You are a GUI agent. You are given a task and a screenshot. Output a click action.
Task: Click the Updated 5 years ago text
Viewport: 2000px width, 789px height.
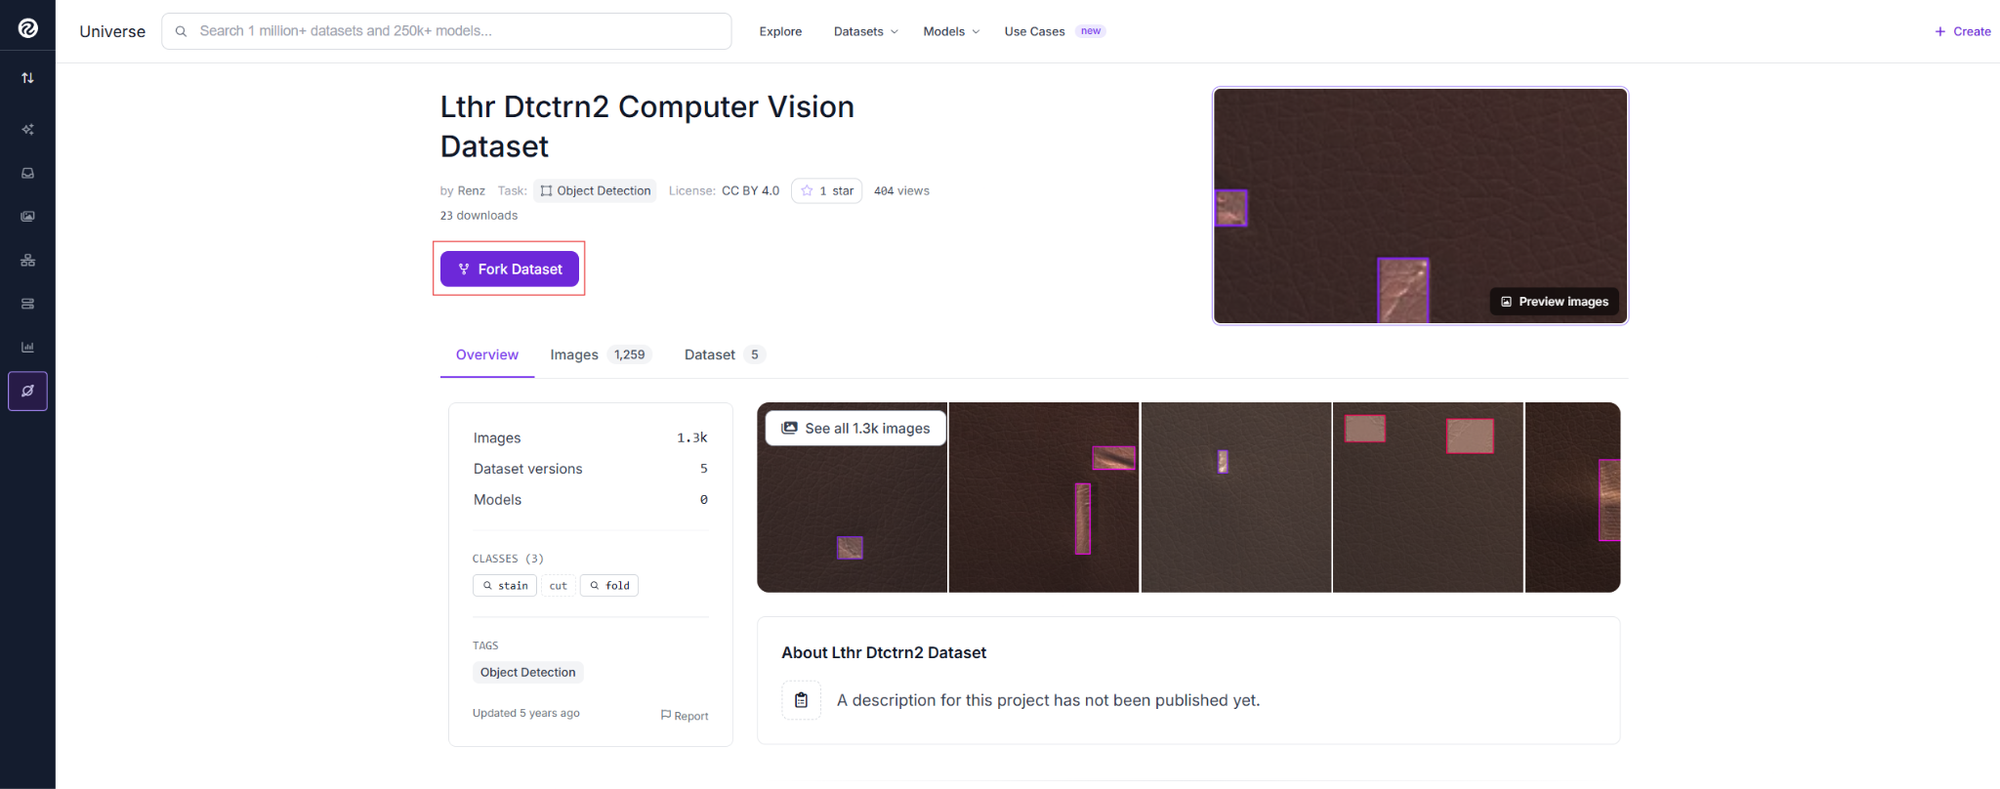[x=526, y=713]
